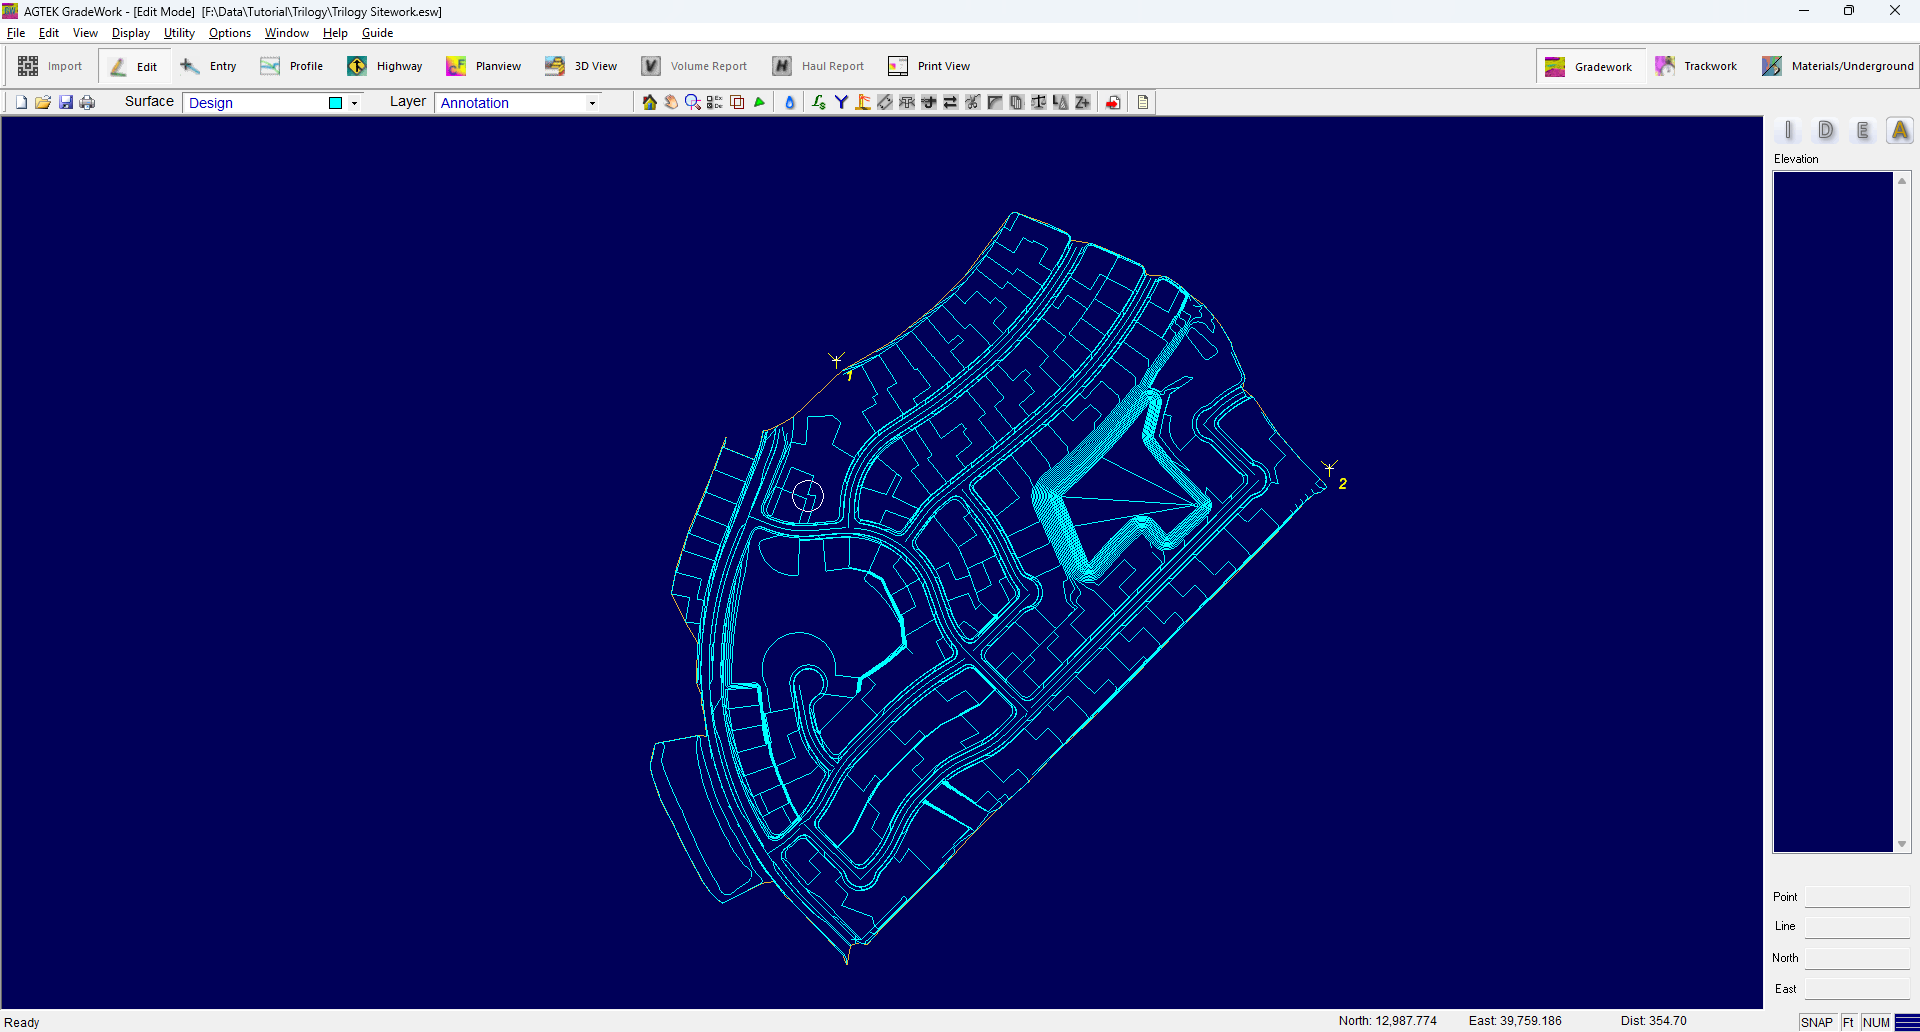
Task: Open the Options menu
Action: tap(230, 33)
